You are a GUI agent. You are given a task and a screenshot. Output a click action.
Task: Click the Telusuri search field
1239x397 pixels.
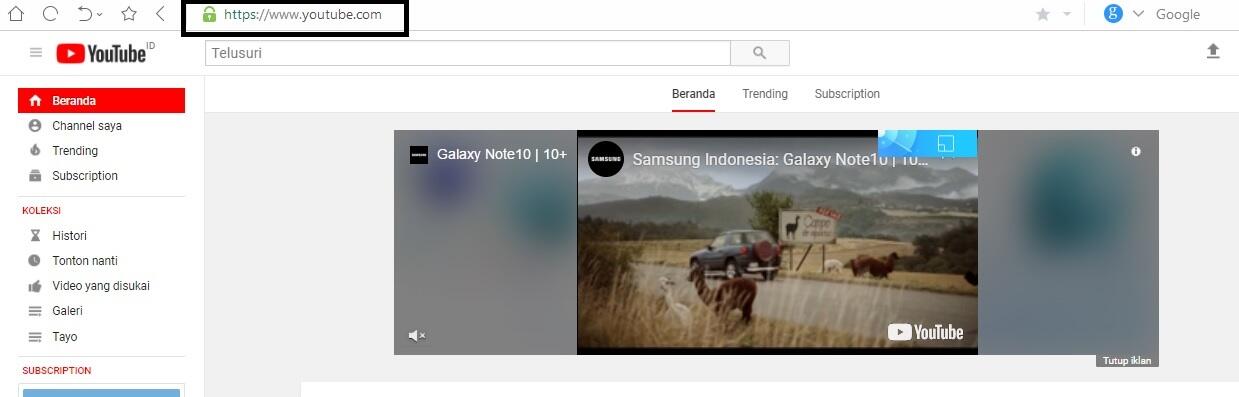pos(468,53)
